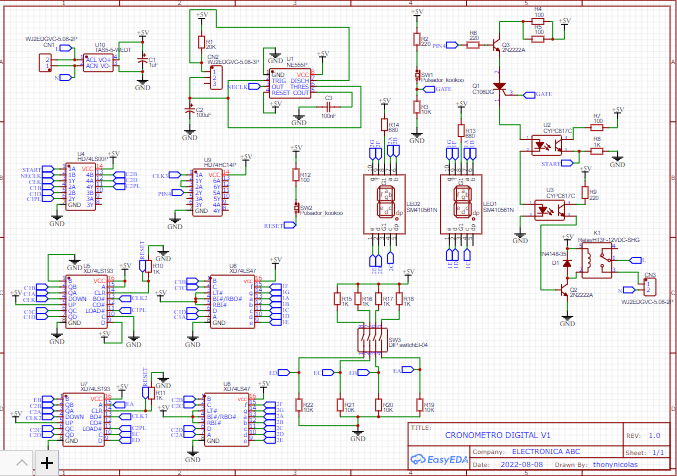Select counter chip U7 74LS193
677x476 pixels.
click(x=84, y=419)
